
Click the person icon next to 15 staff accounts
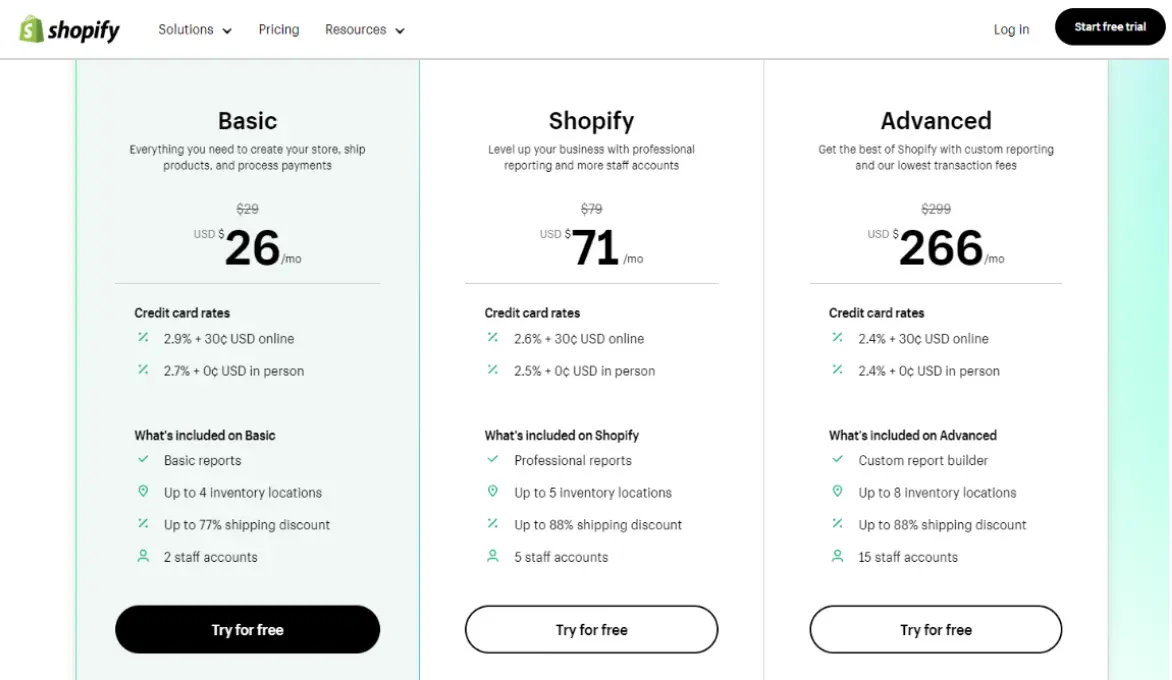pyautogui.click(x=837, y=556)
